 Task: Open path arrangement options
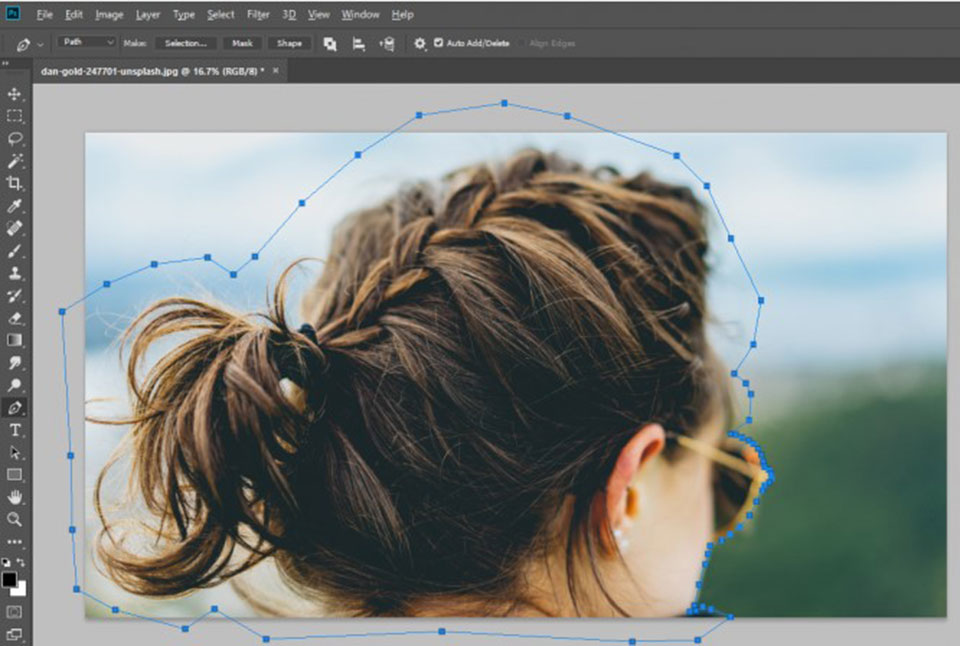pyautogui.click(x=387, y=43)
